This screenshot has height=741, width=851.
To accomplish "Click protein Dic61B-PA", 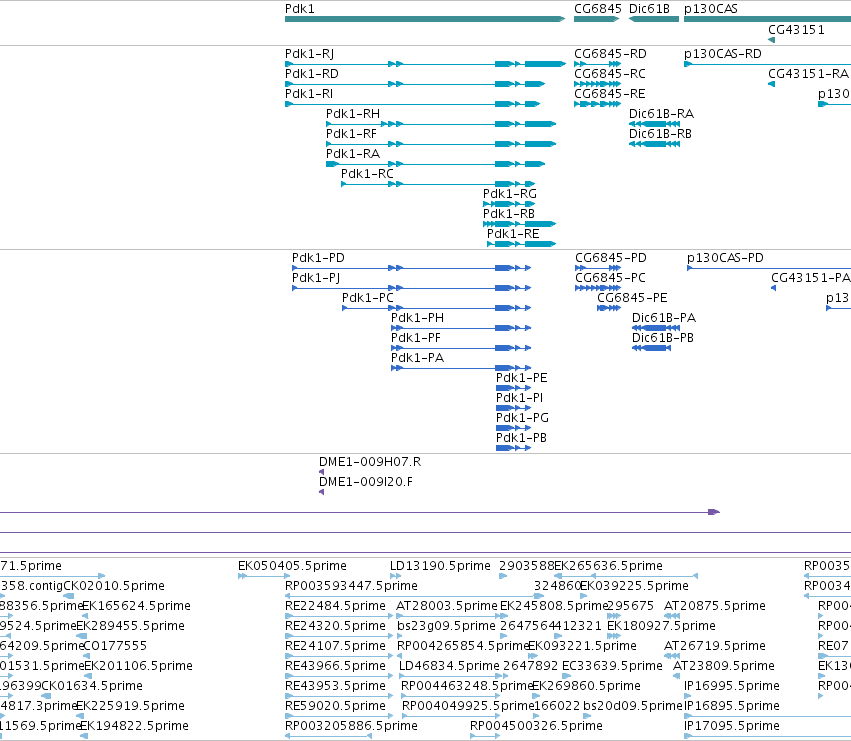I will (656, 328).
